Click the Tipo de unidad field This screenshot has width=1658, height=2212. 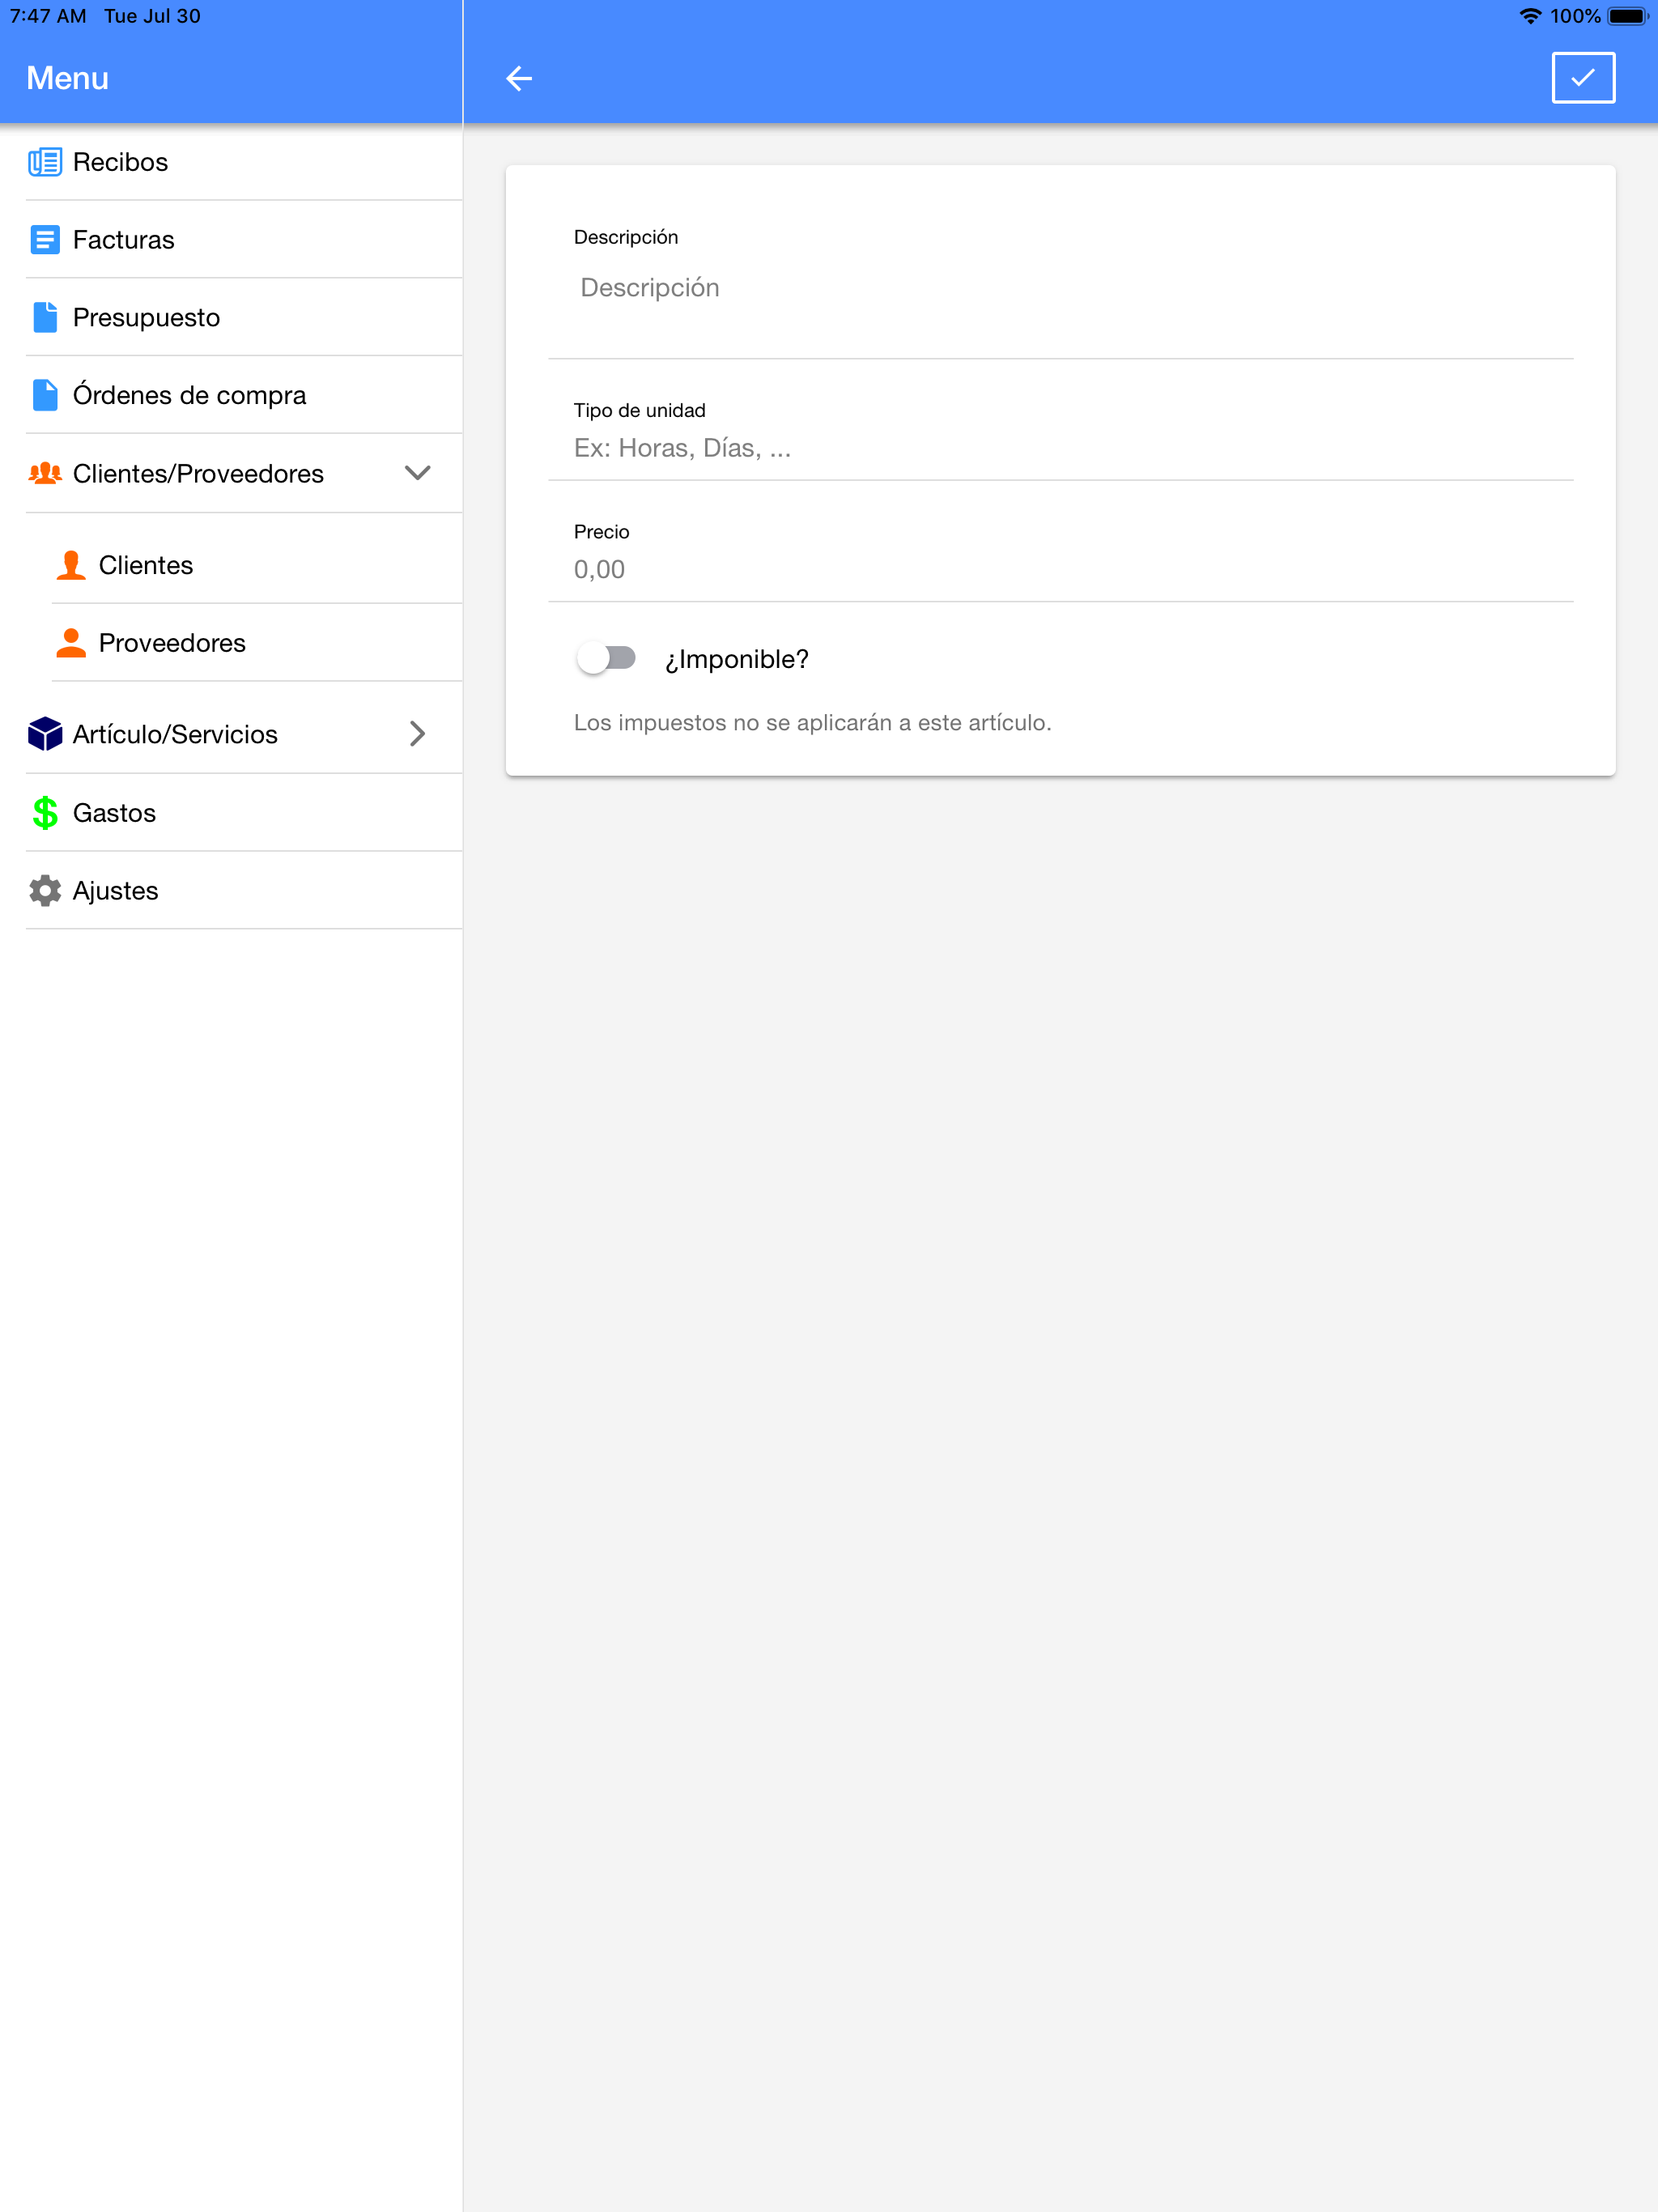(1060, 448)
